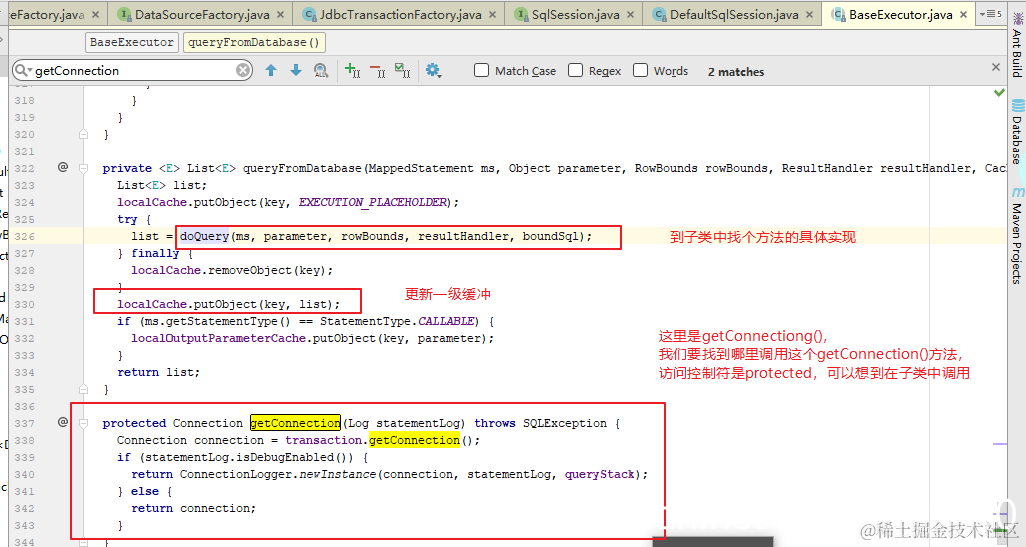Add selection for next occurrence icon

[352, 70]
